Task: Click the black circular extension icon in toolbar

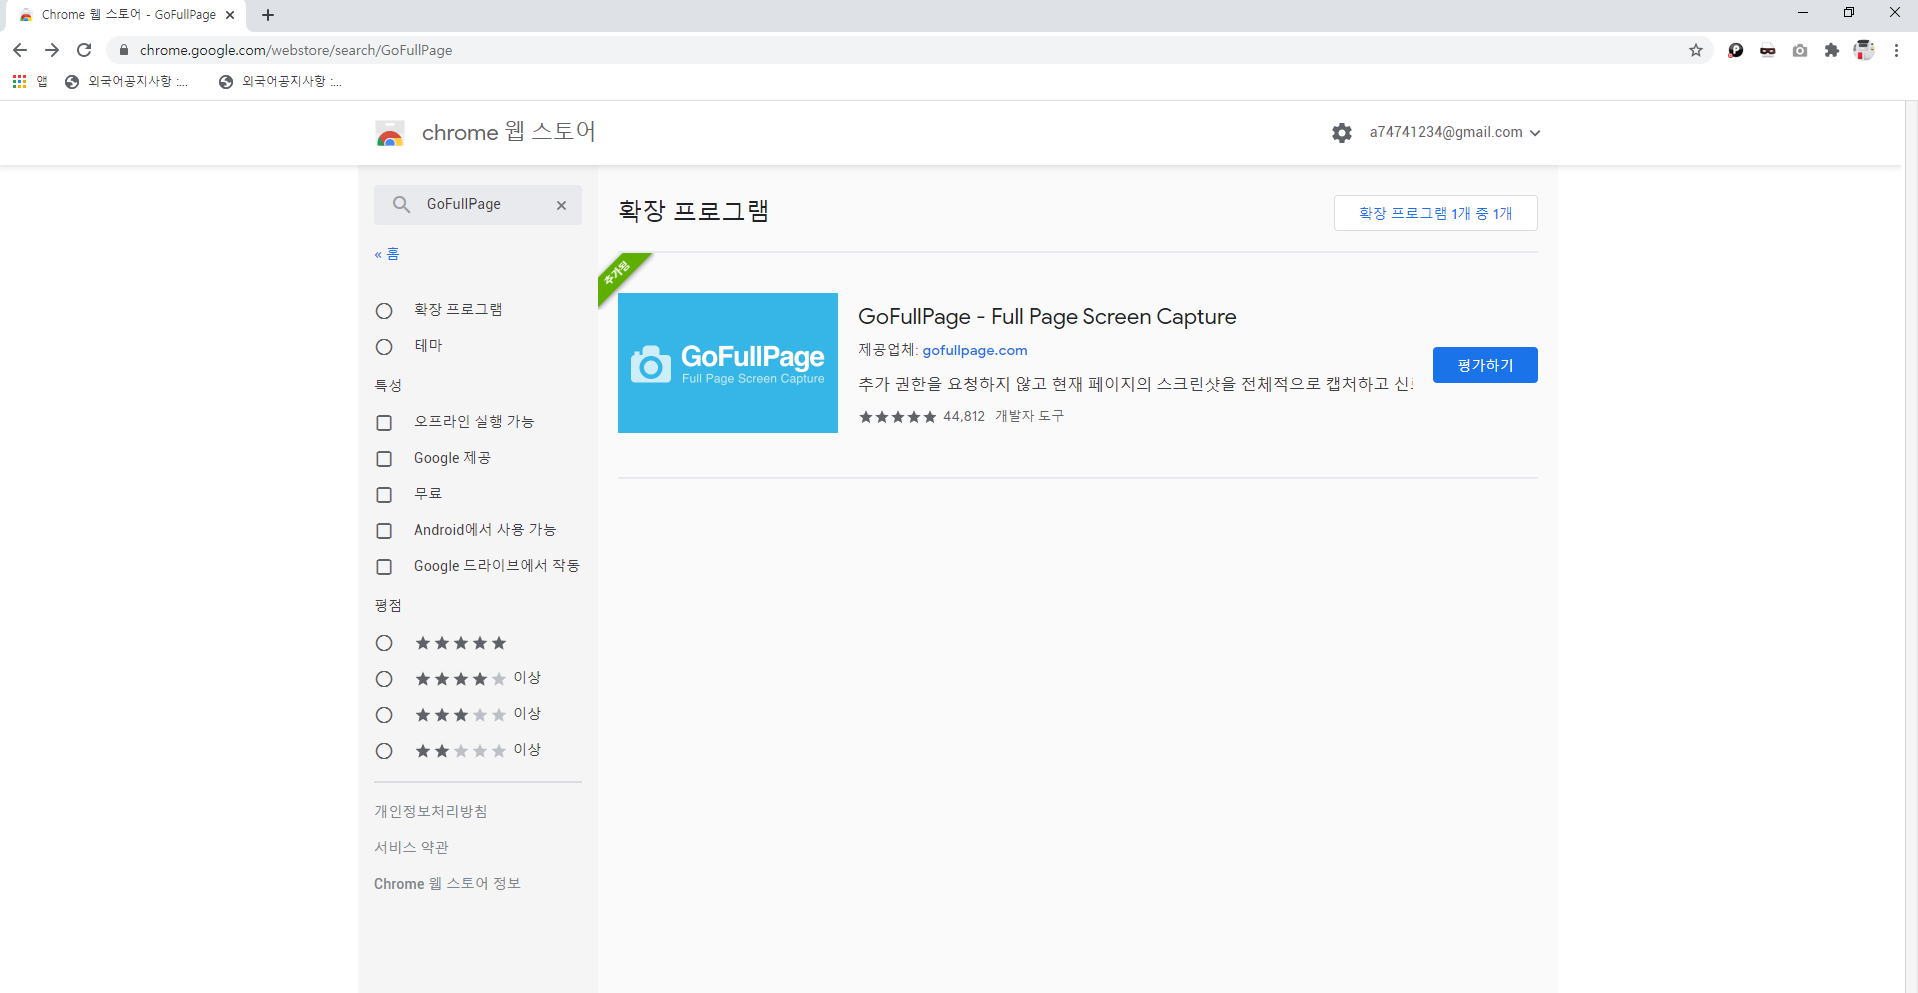Action: [x=1736, y=50]
